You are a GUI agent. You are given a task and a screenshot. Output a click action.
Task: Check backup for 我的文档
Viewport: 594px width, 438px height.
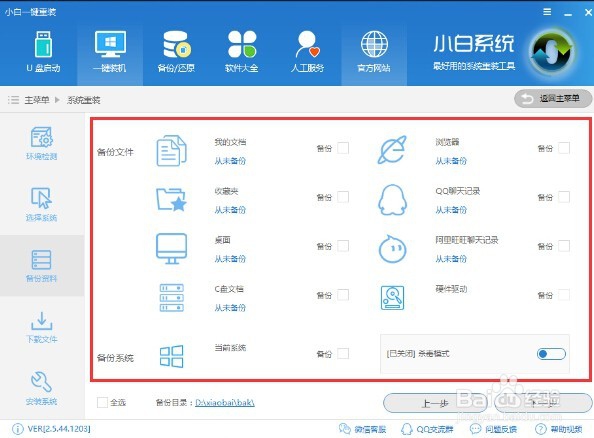343,148
